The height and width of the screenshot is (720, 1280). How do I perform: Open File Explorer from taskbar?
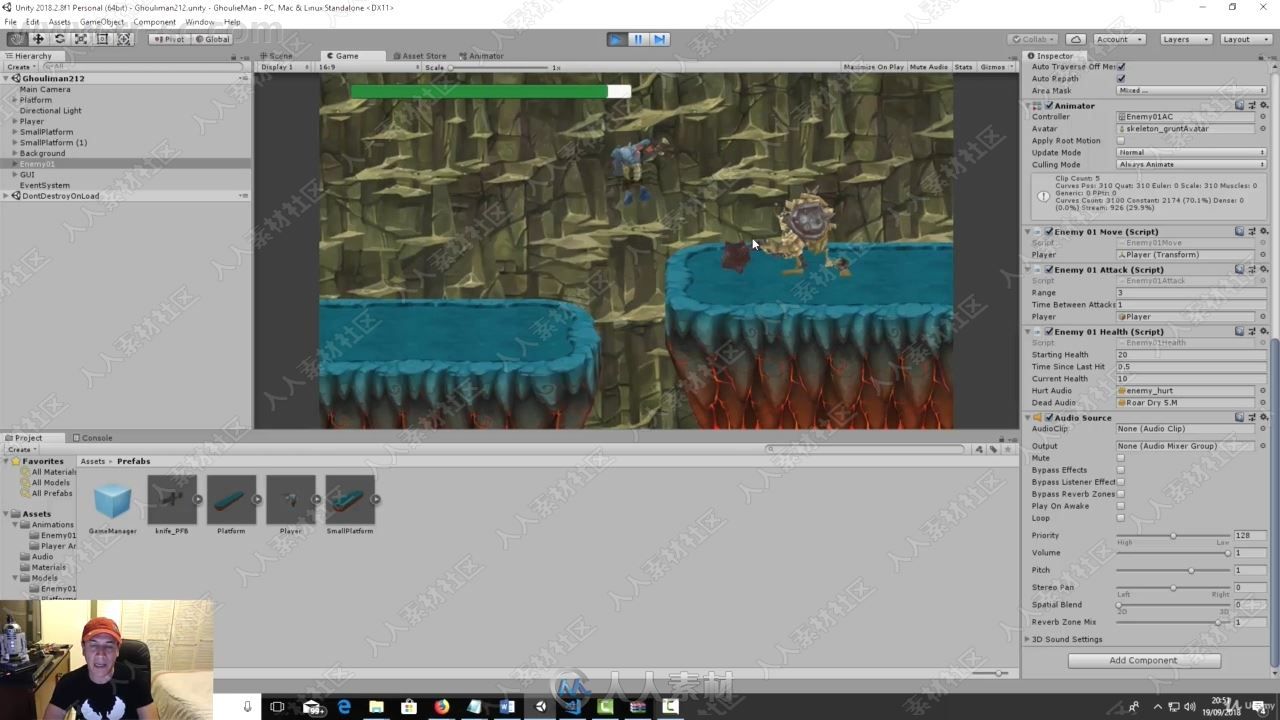[x=376, y=706]
